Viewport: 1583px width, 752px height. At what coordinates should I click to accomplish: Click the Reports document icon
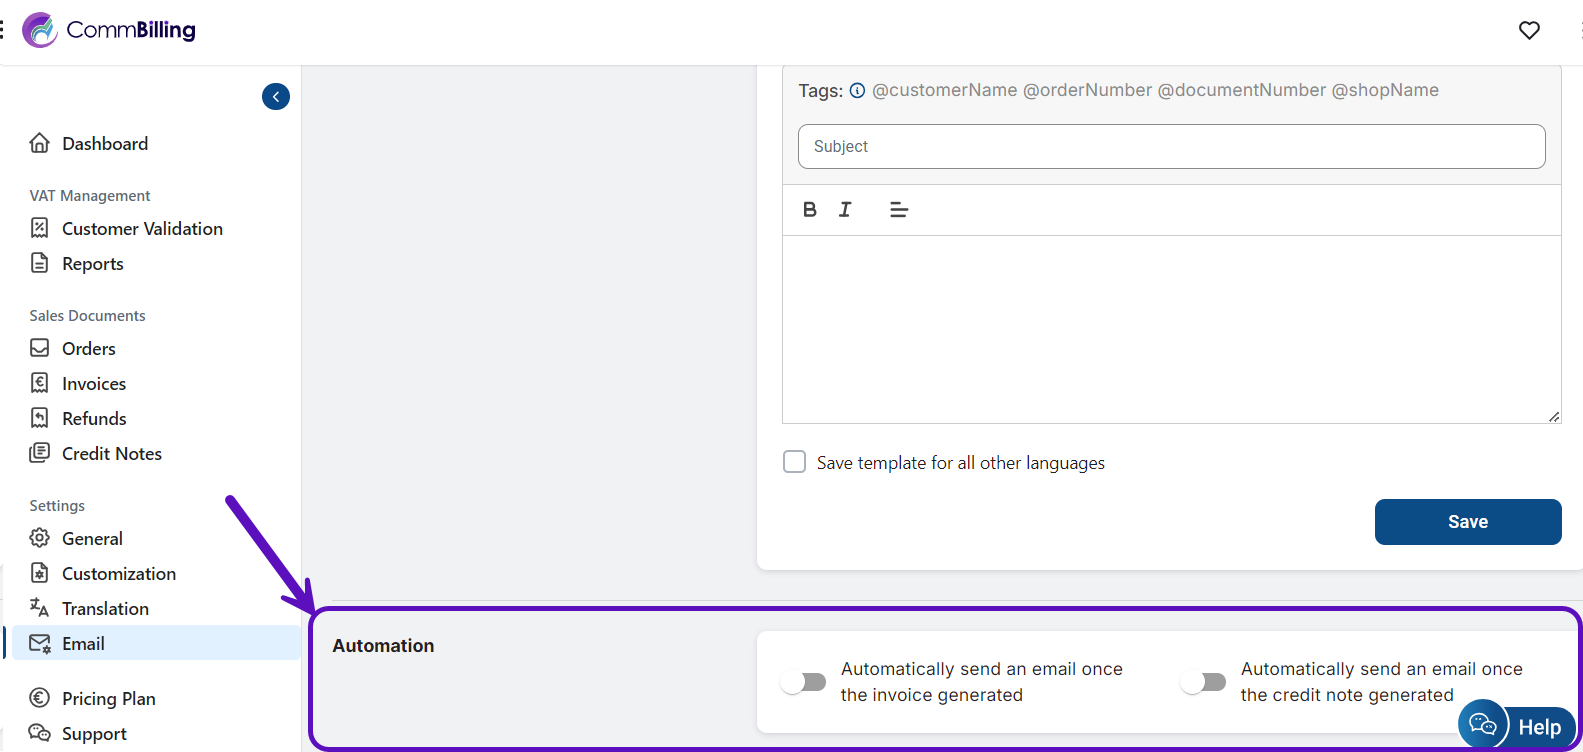click(40, 264)
